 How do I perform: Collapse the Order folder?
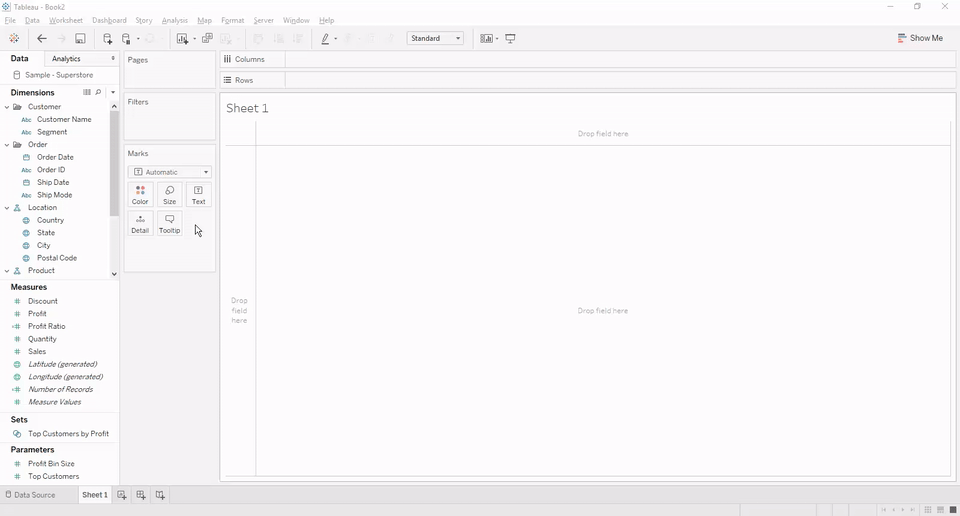[7, 144]
